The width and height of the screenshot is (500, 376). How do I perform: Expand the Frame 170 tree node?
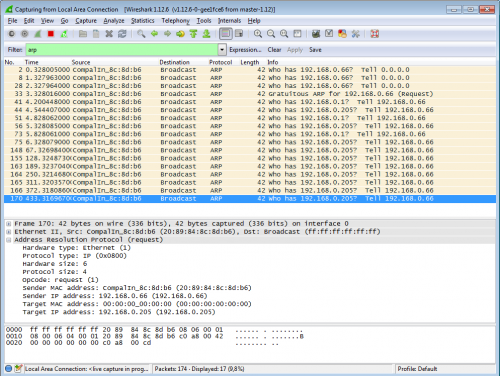tap(9, 224)
